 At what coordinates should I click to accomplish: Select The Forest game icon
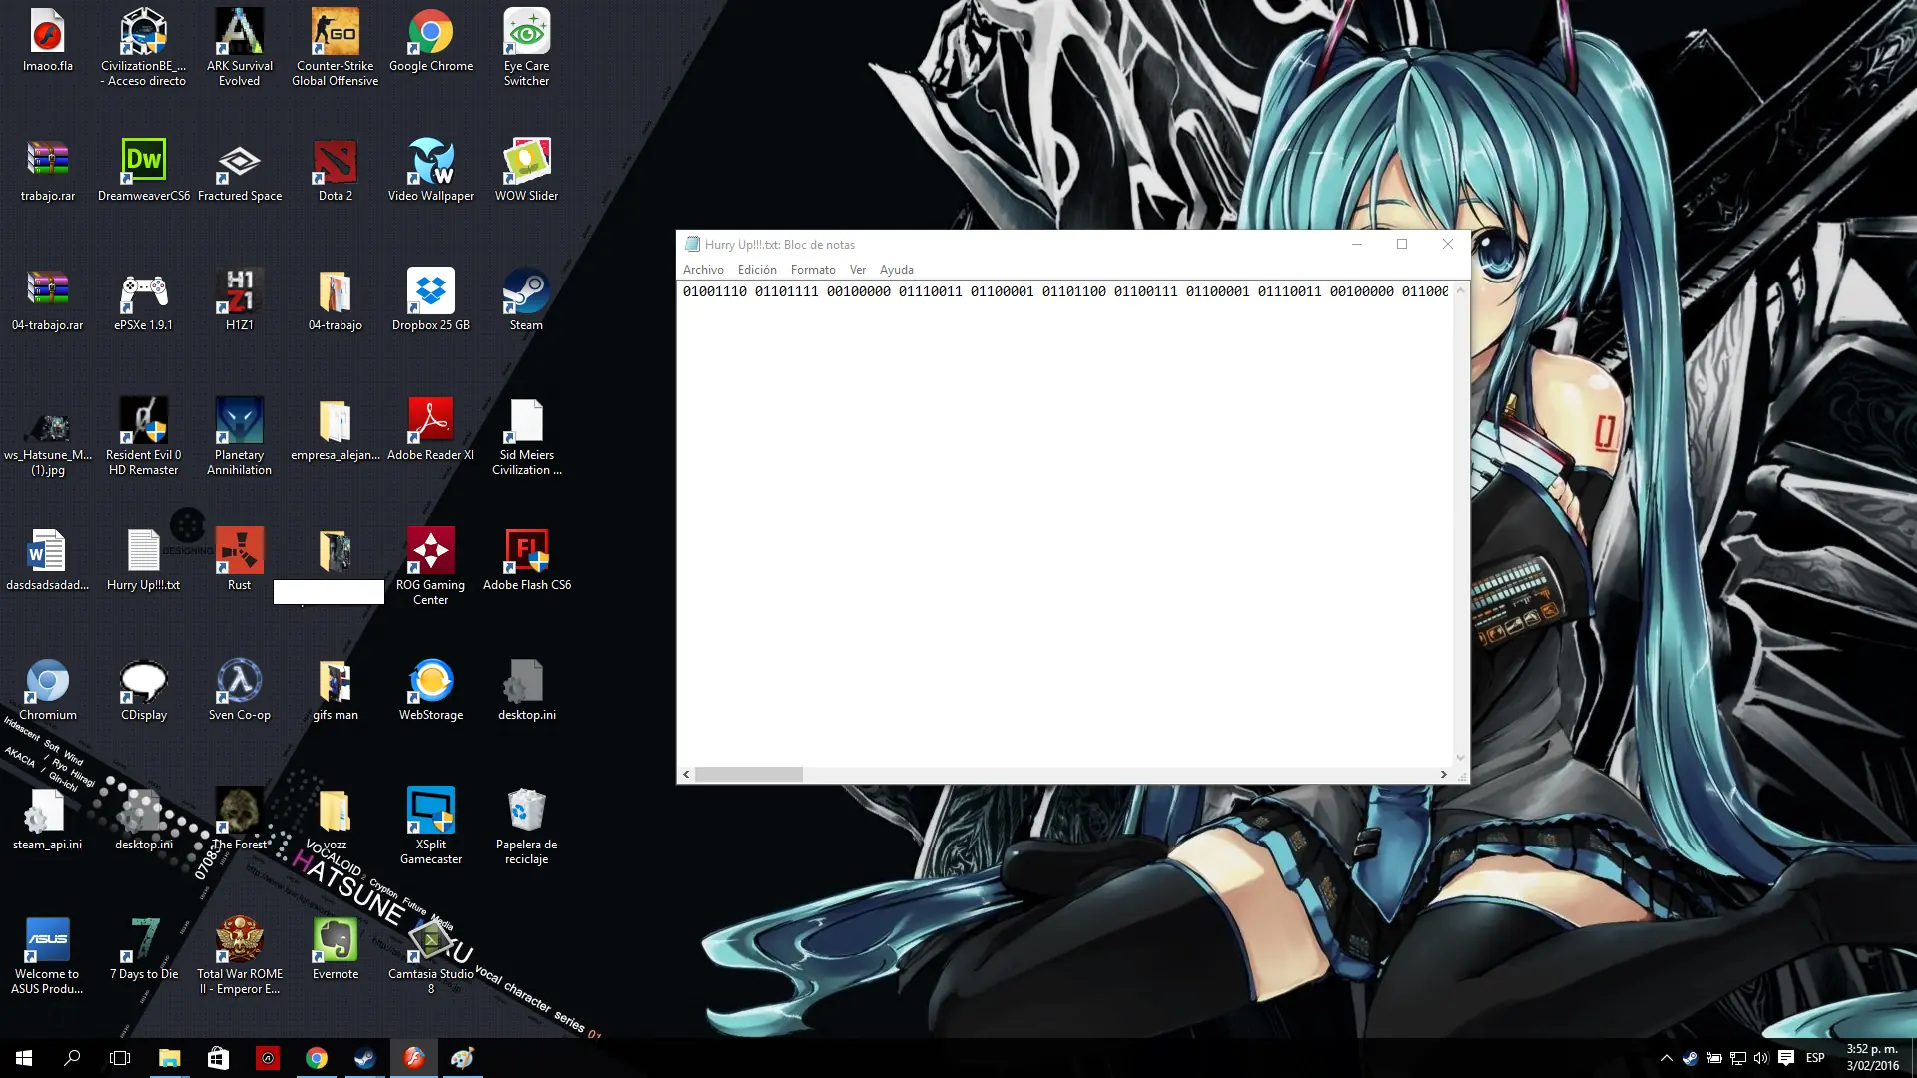240,819
